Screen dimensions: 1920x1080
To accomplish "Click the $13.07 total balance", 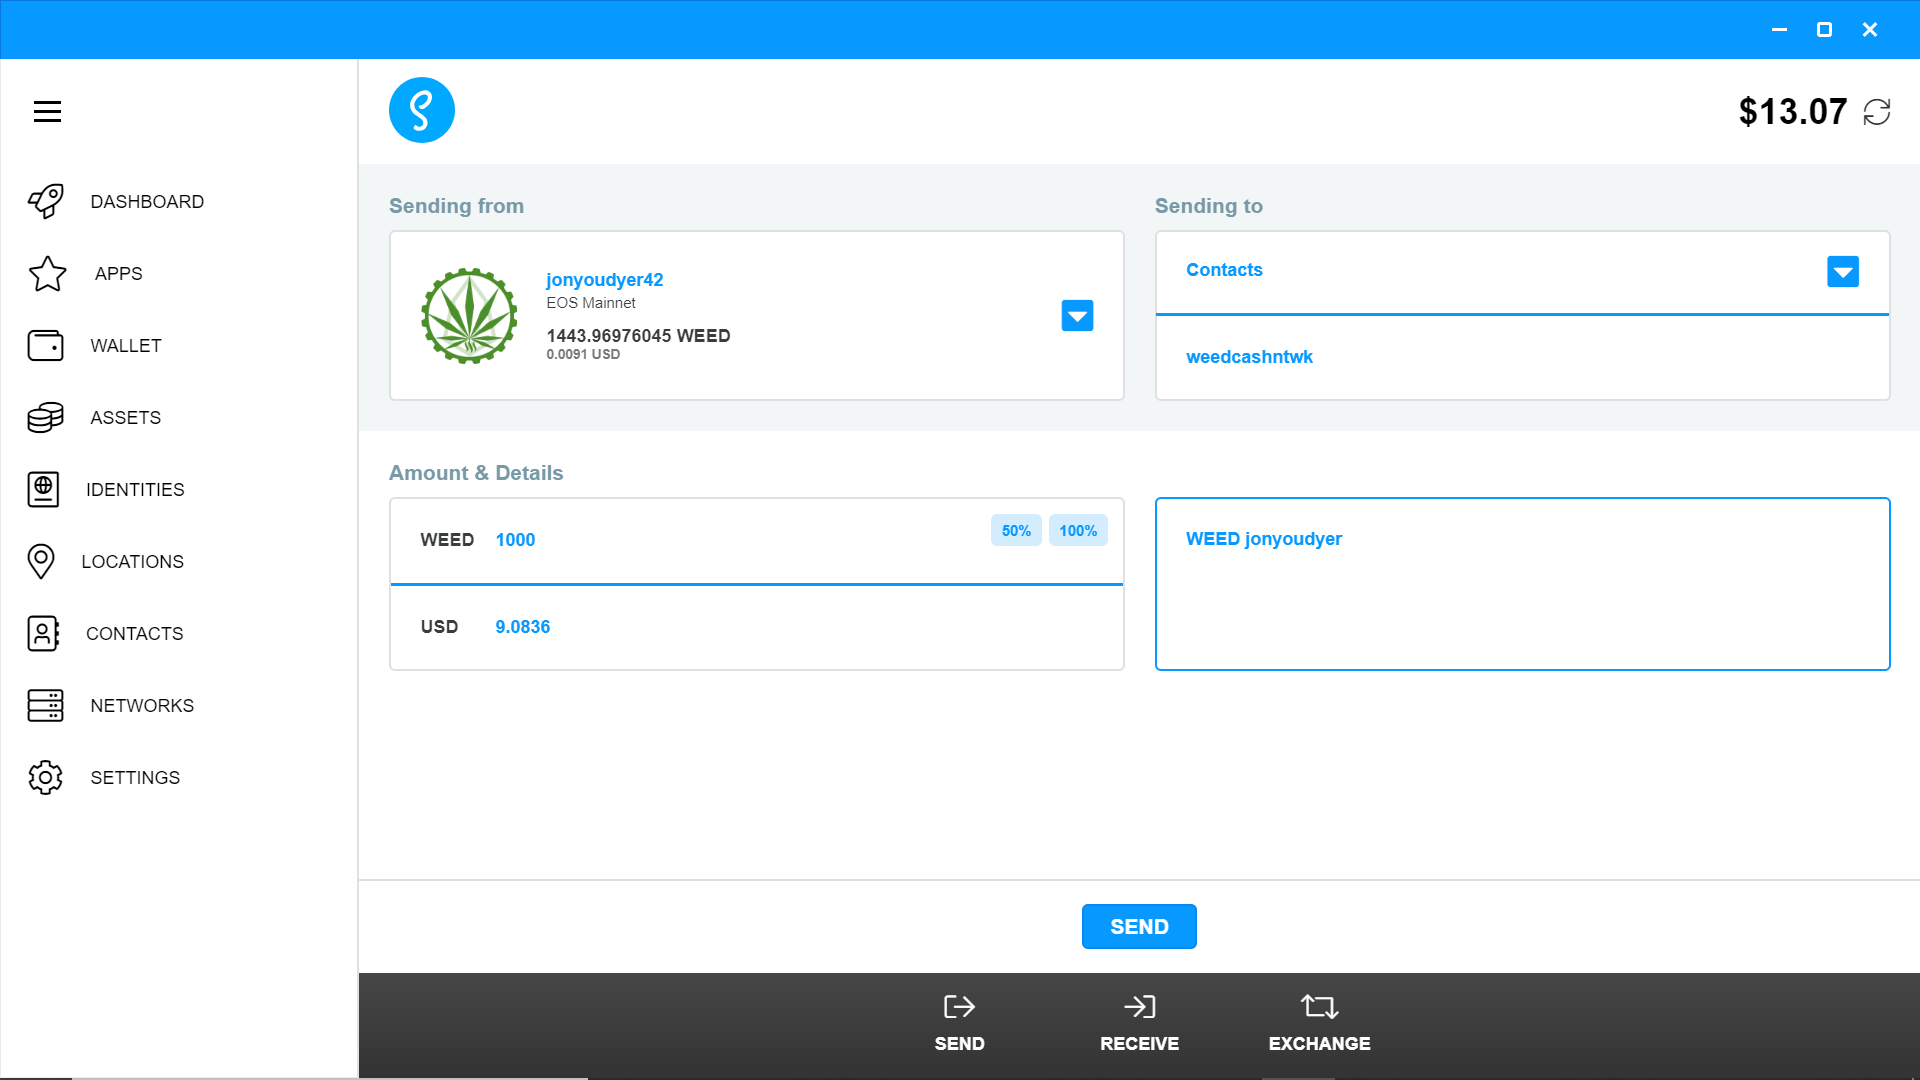I will coord(1792,112).
